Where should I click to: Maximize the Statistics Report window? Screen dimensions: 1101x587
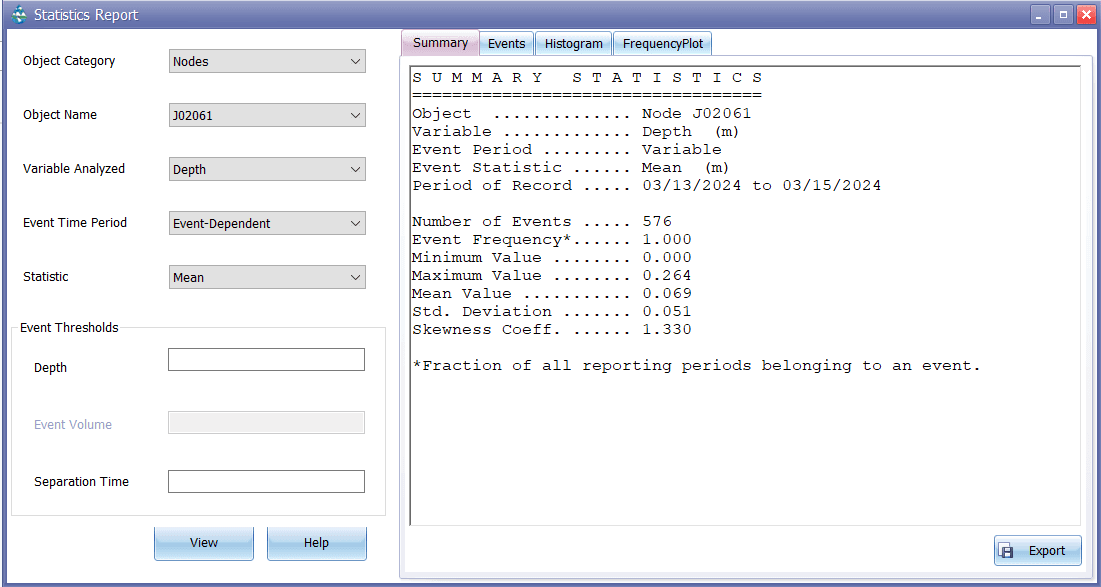pyautogui.click(x=1062, y=14)
